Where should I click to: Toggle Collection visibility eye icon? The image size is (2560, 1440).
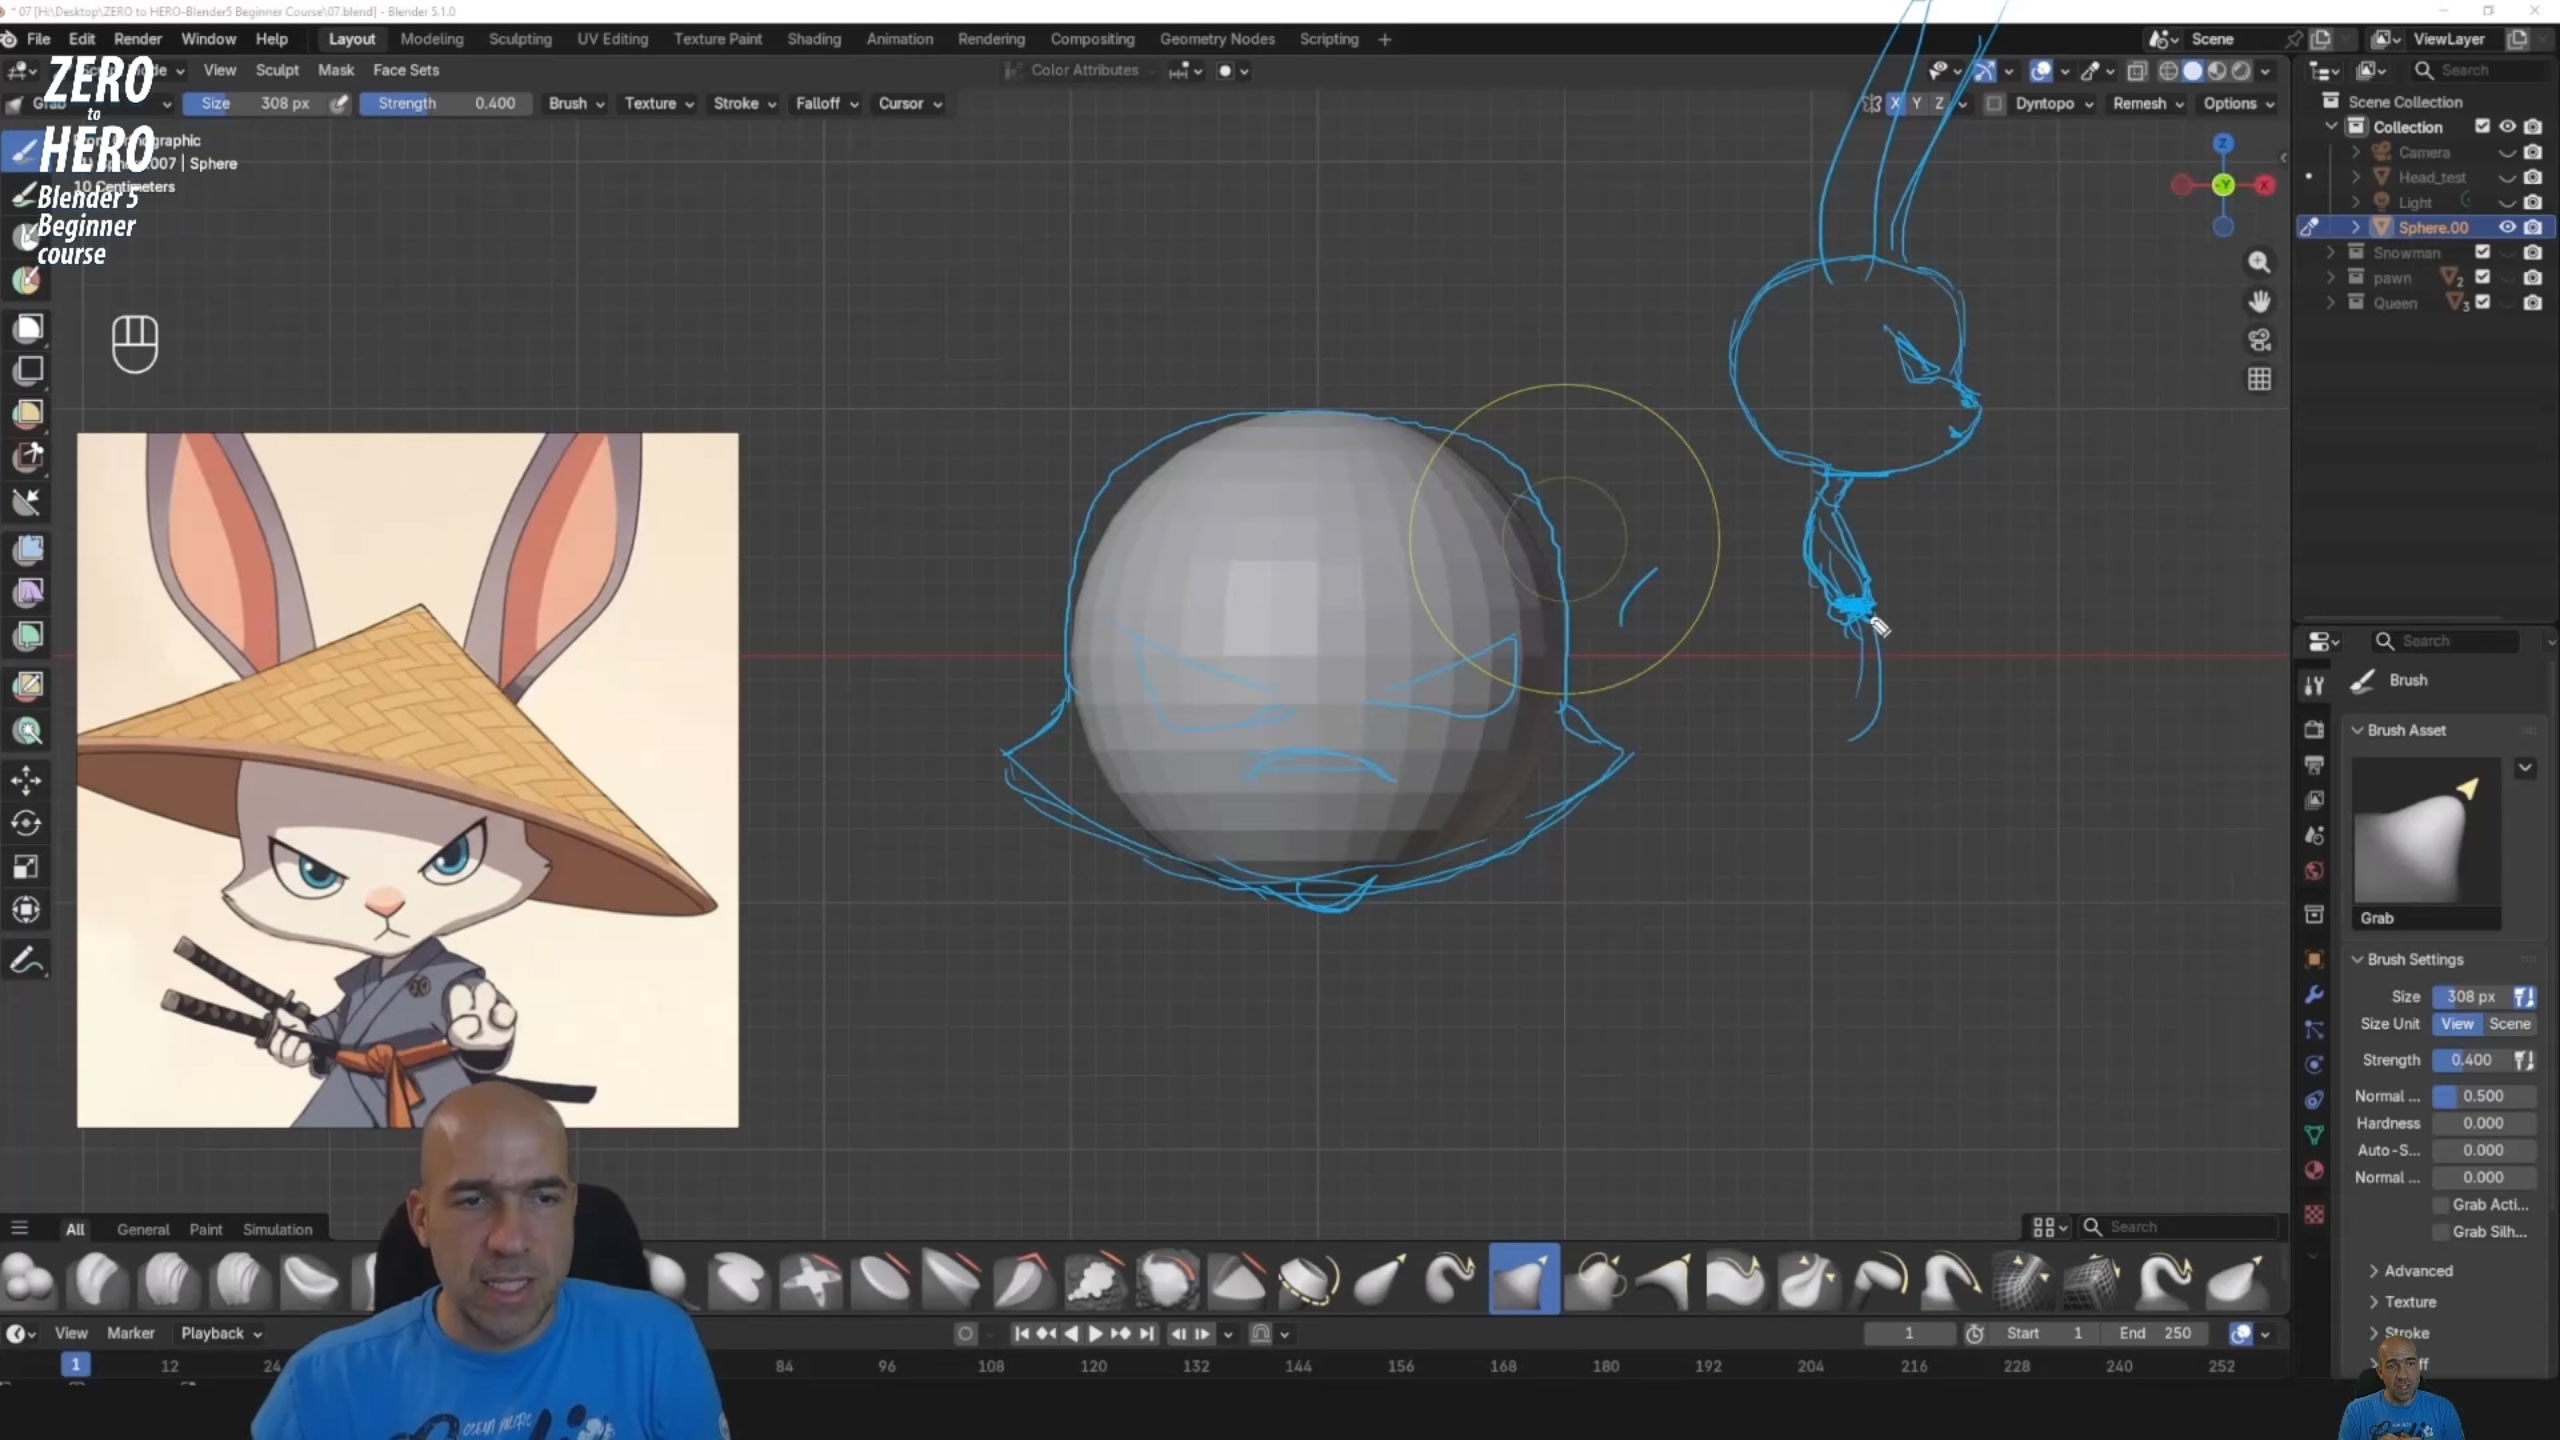2507,127
